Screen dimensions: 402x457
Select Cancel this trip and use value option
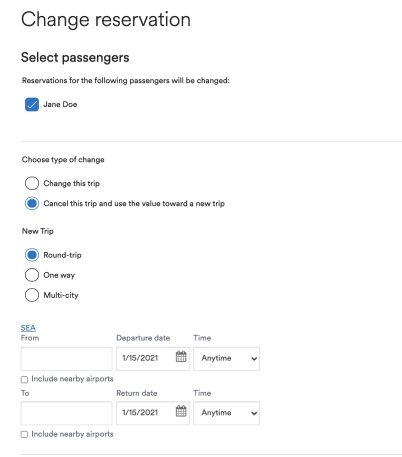[x=32, y=203]
